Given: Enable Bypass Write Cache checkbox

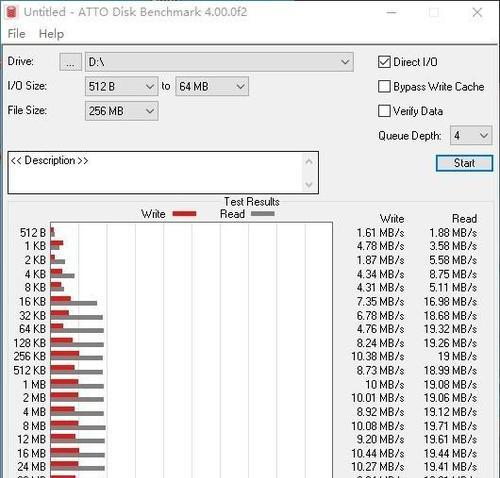Looking at the screenshot, I should click(384, 87).
